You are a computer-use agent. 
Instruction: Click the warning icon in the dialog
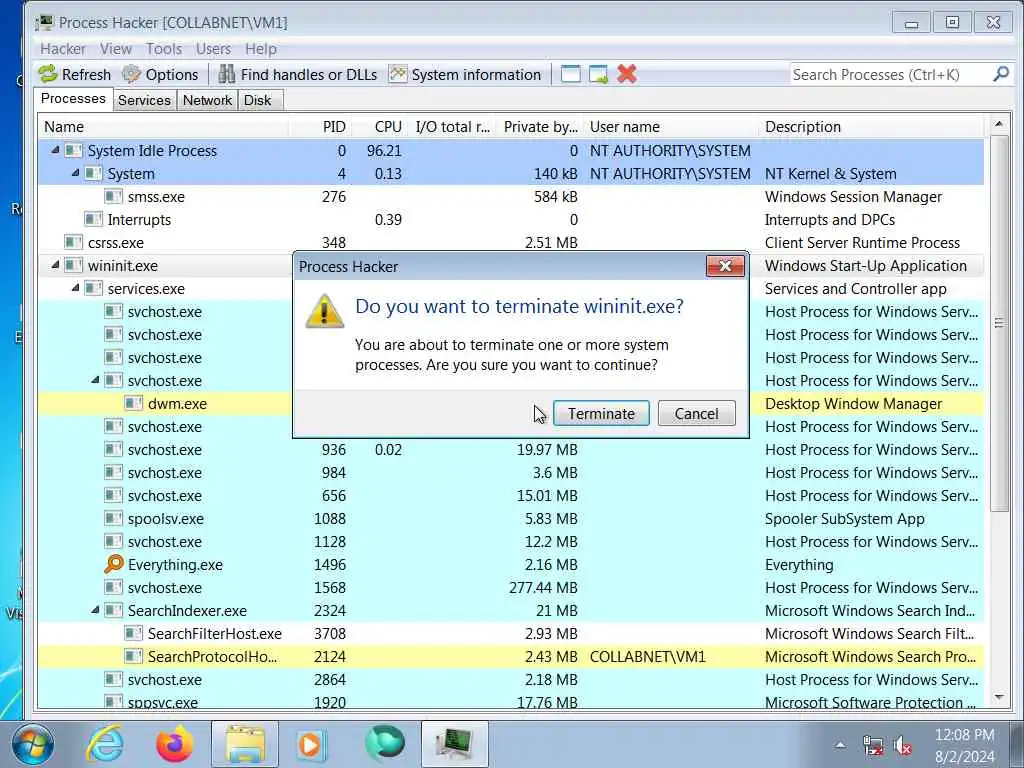pos(325,311)
